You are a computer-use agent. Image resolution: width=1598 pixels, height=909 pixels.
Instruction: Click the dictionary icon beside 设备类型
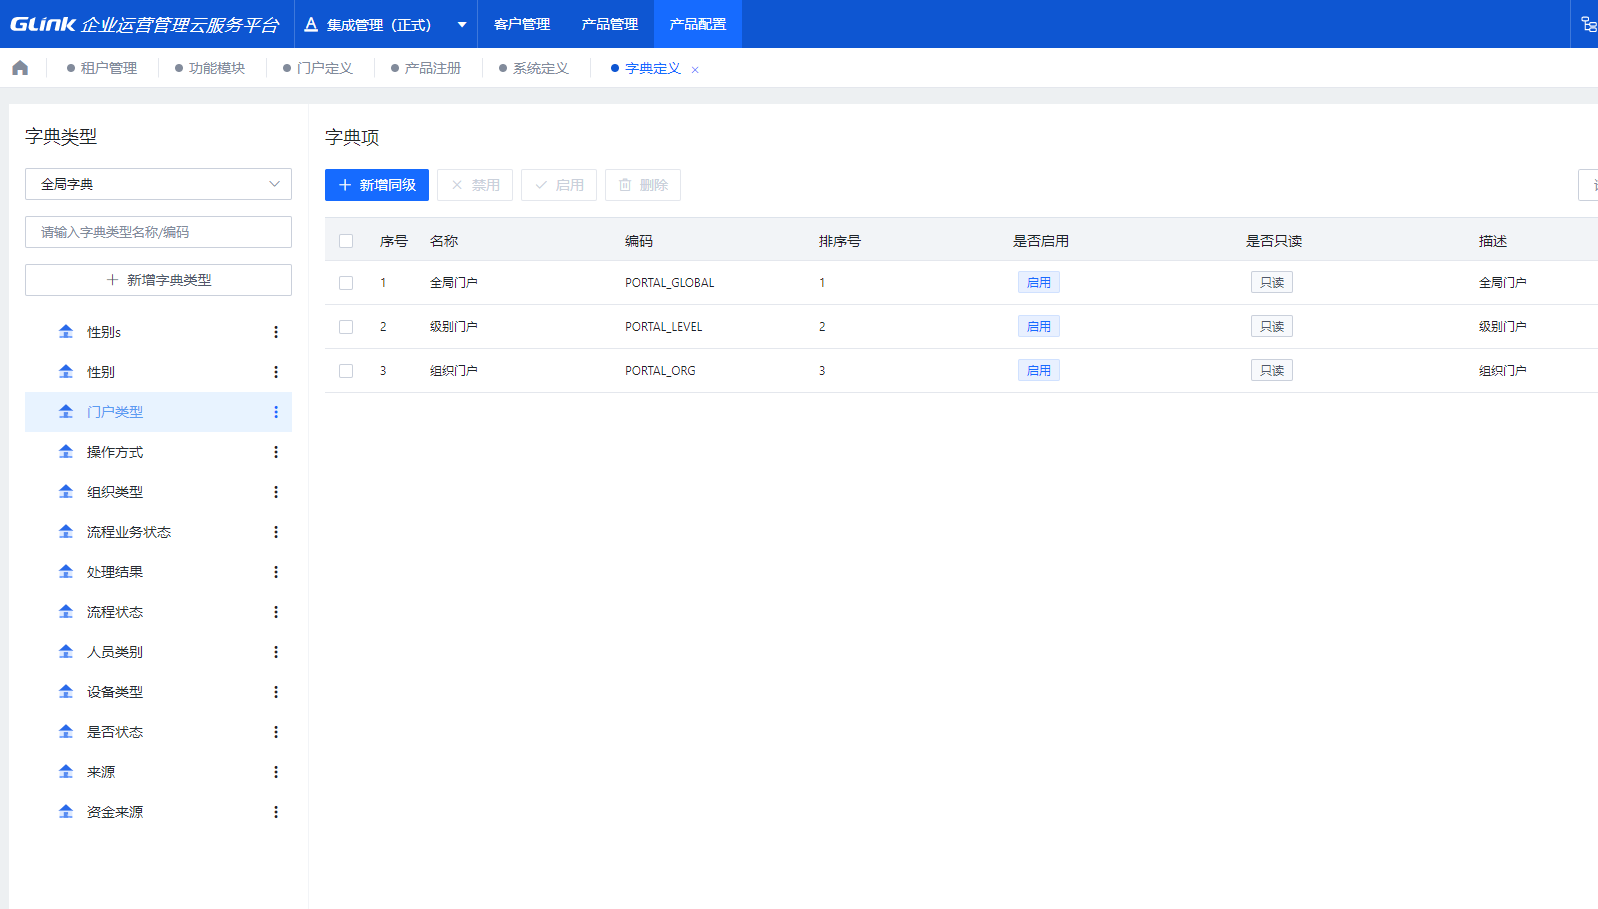tap(66, 692)
